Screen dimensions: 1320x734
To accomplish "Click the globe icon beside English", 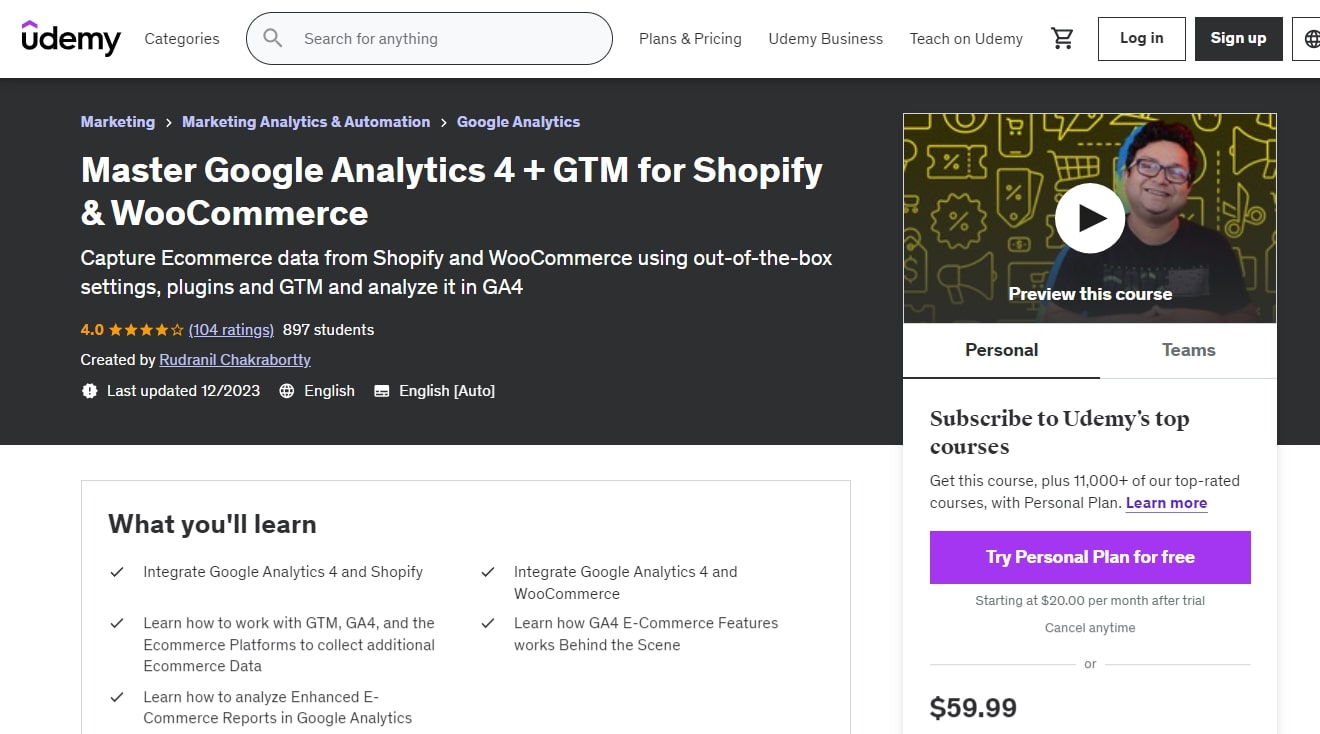I will pyautogui.click(x=286, y=391).
